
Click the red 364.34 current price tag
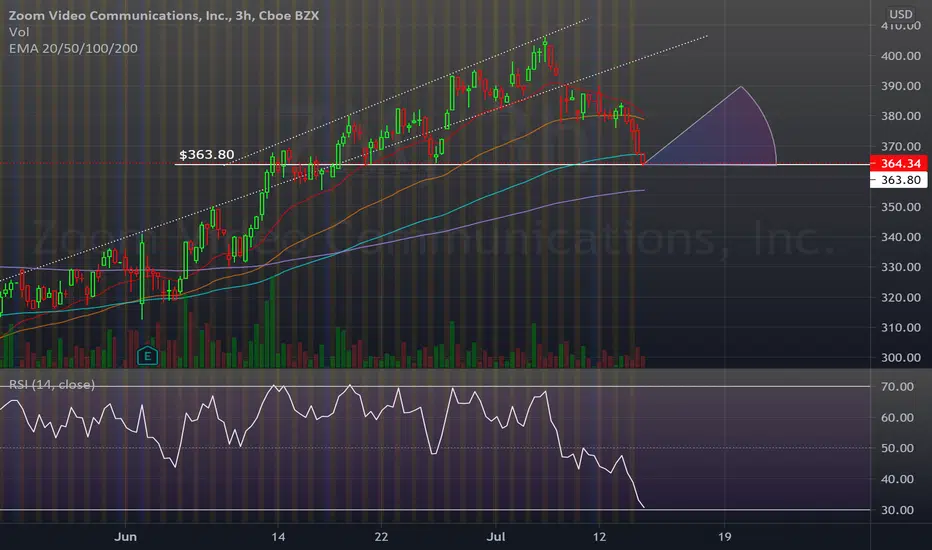point(898,163)
